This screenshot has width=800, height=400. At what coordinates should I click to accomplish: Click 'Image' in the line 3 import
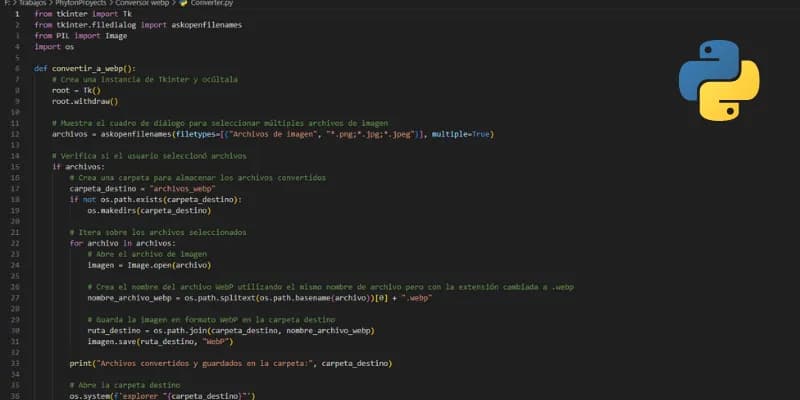coord(116,36)
